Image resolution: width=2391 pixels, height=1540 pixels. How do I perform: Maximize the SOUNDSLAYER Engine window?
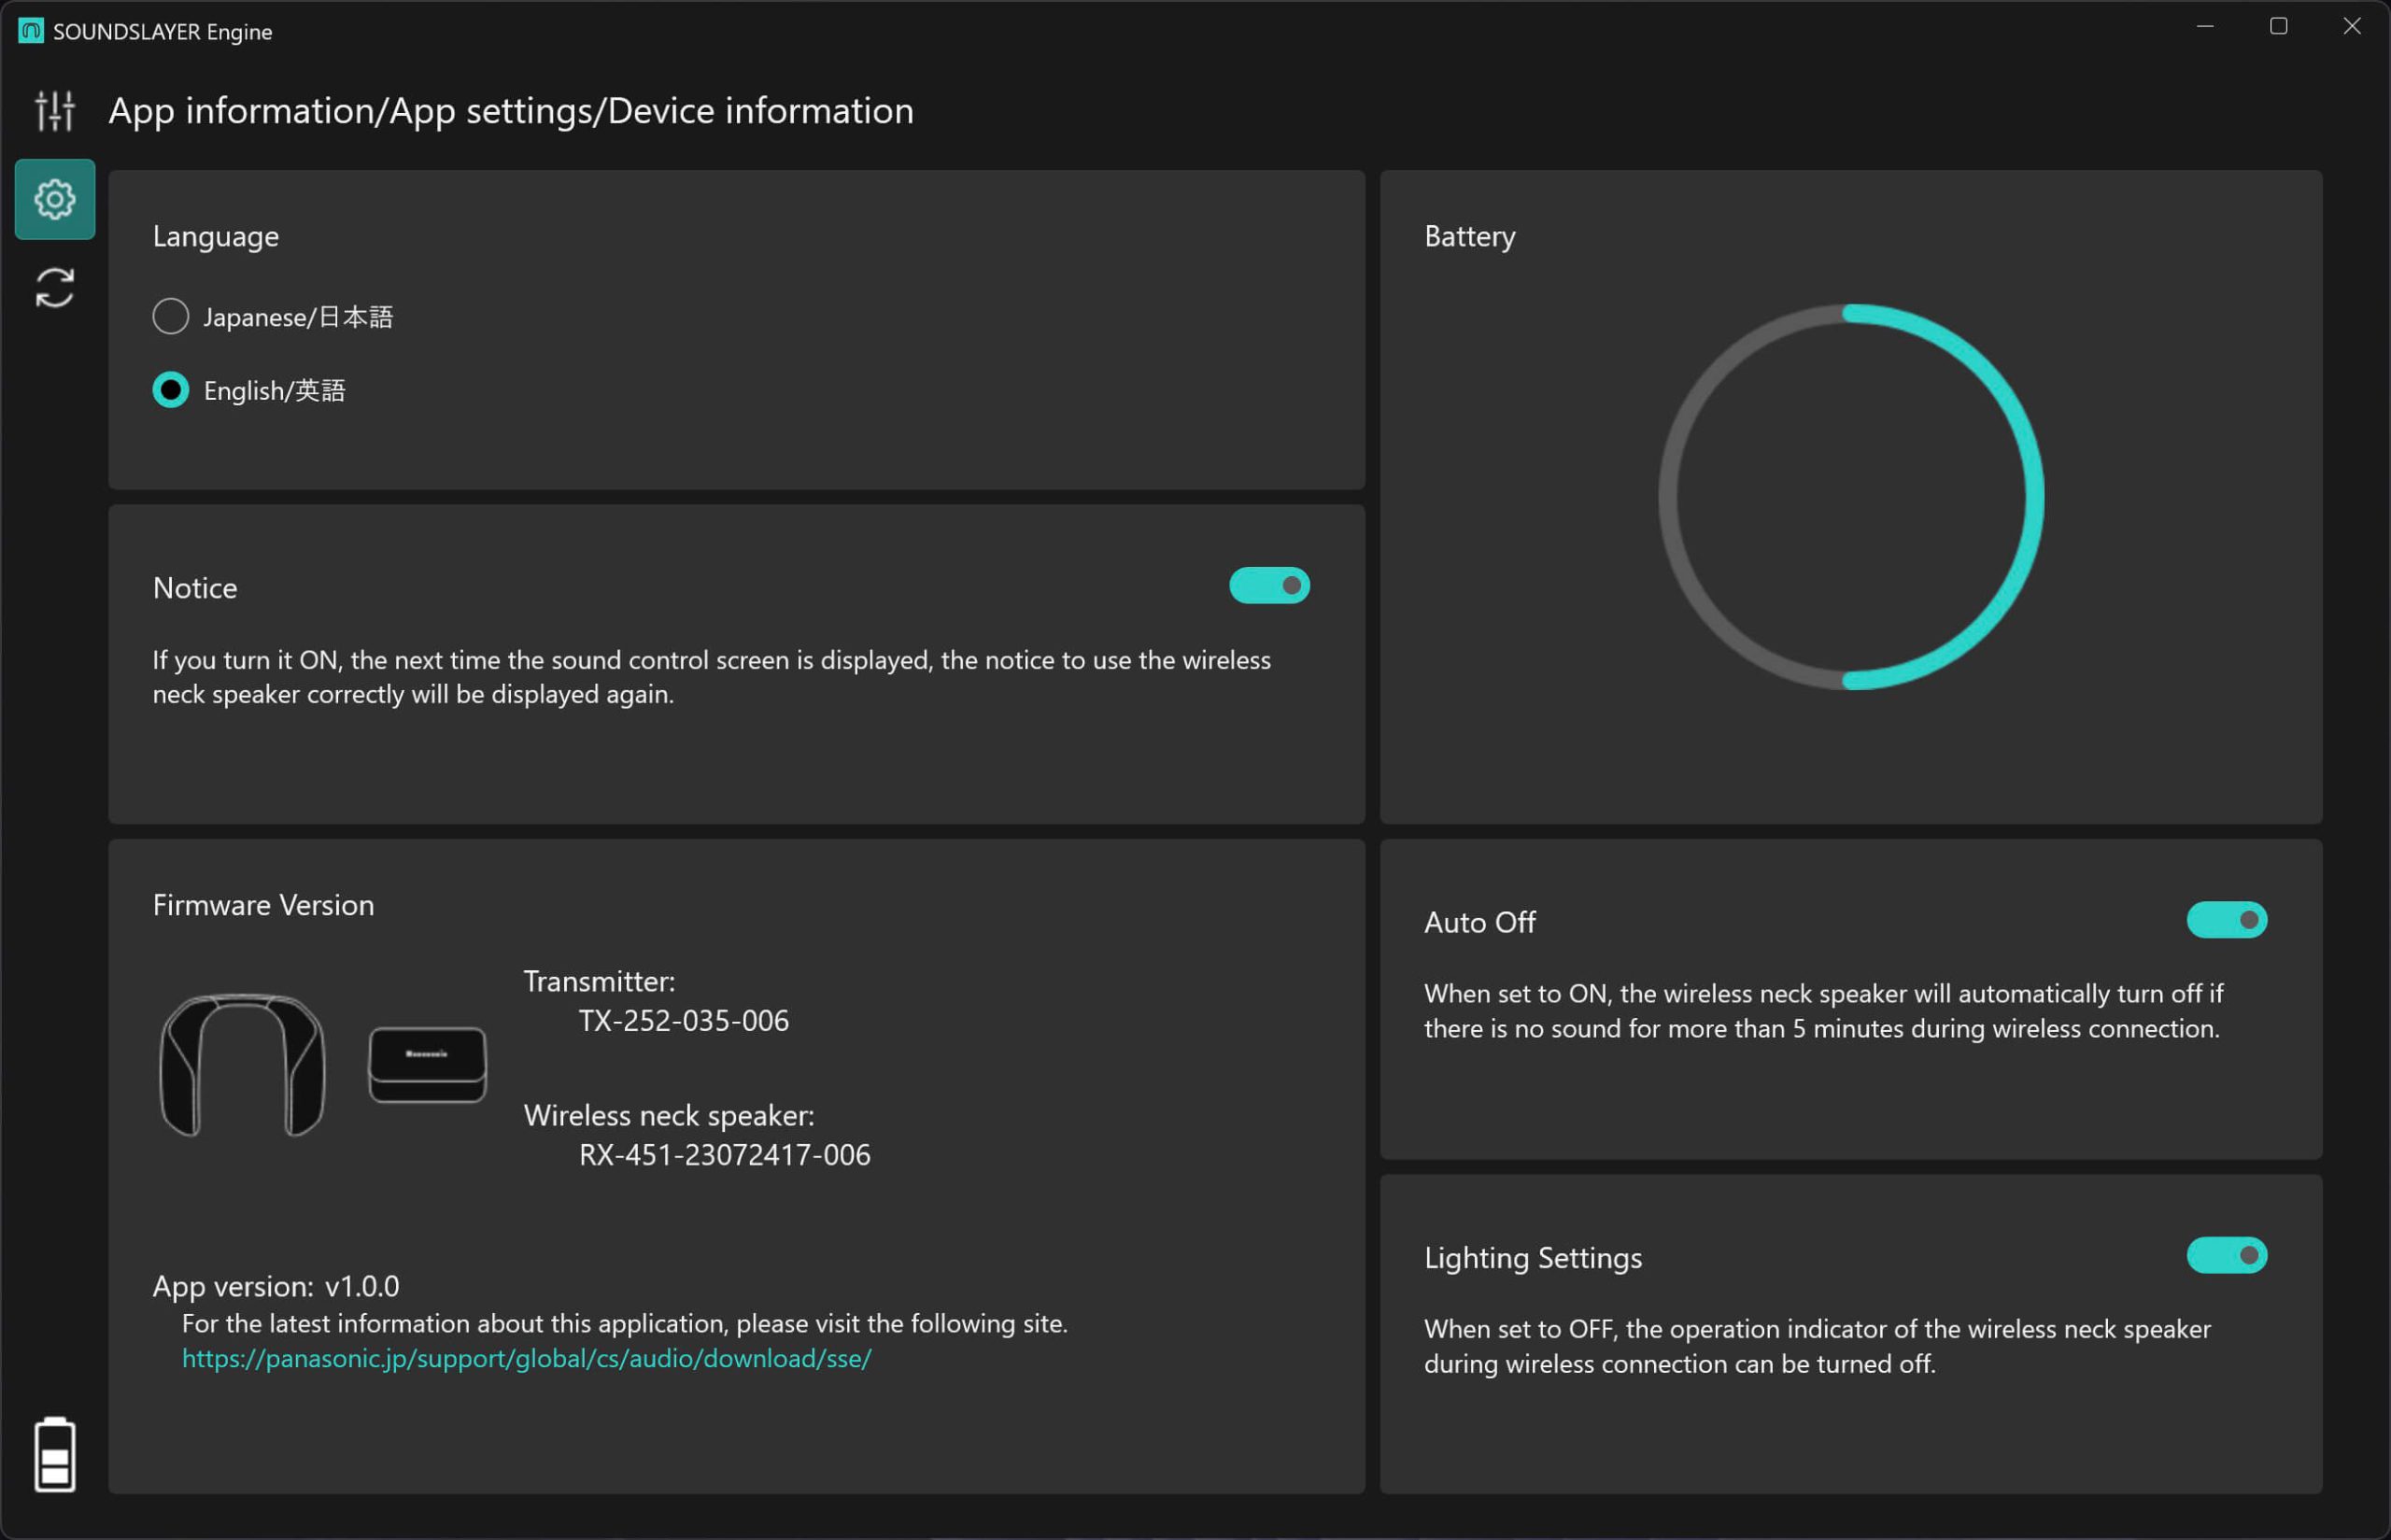click(2278, 27)
